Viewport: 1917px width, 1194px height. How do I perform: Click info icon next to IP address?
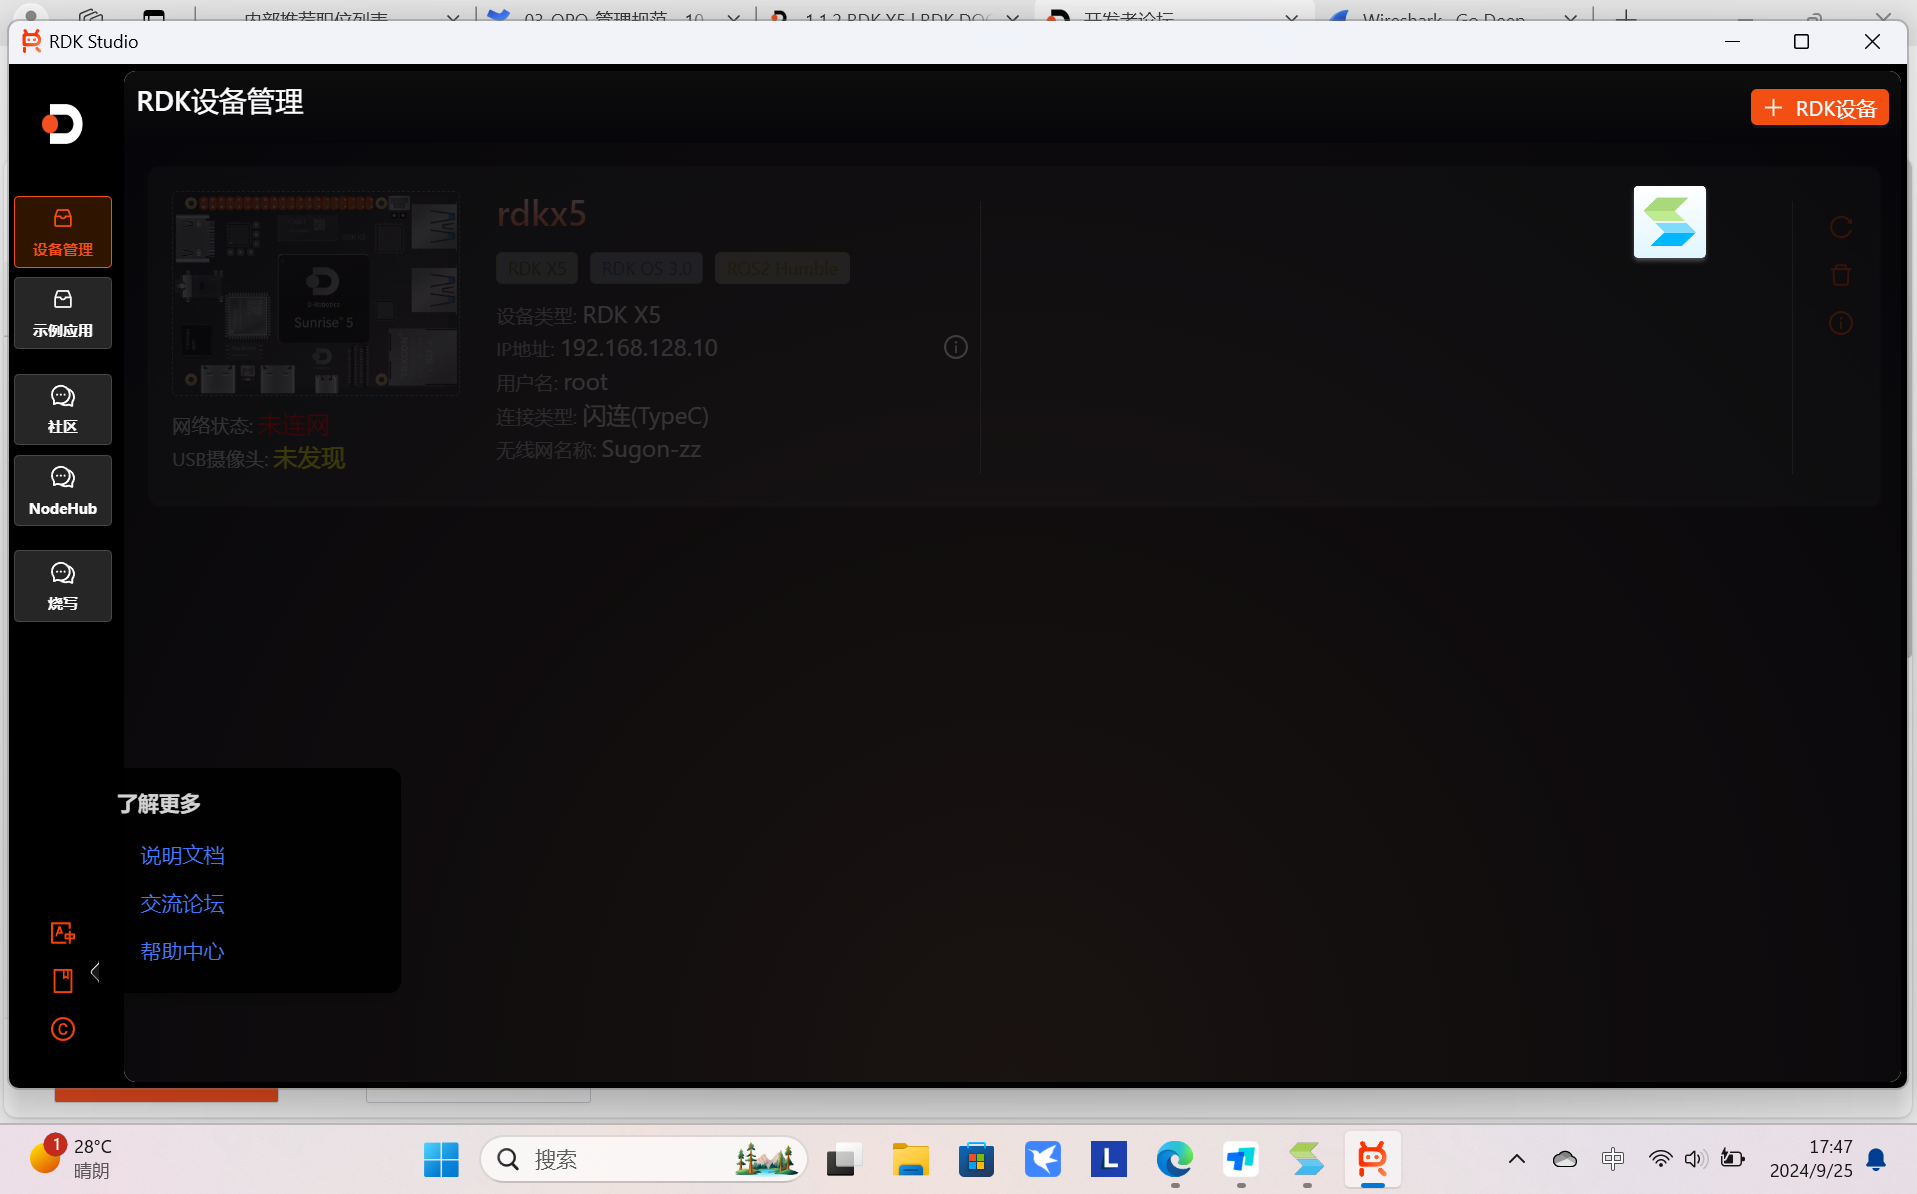956,347
